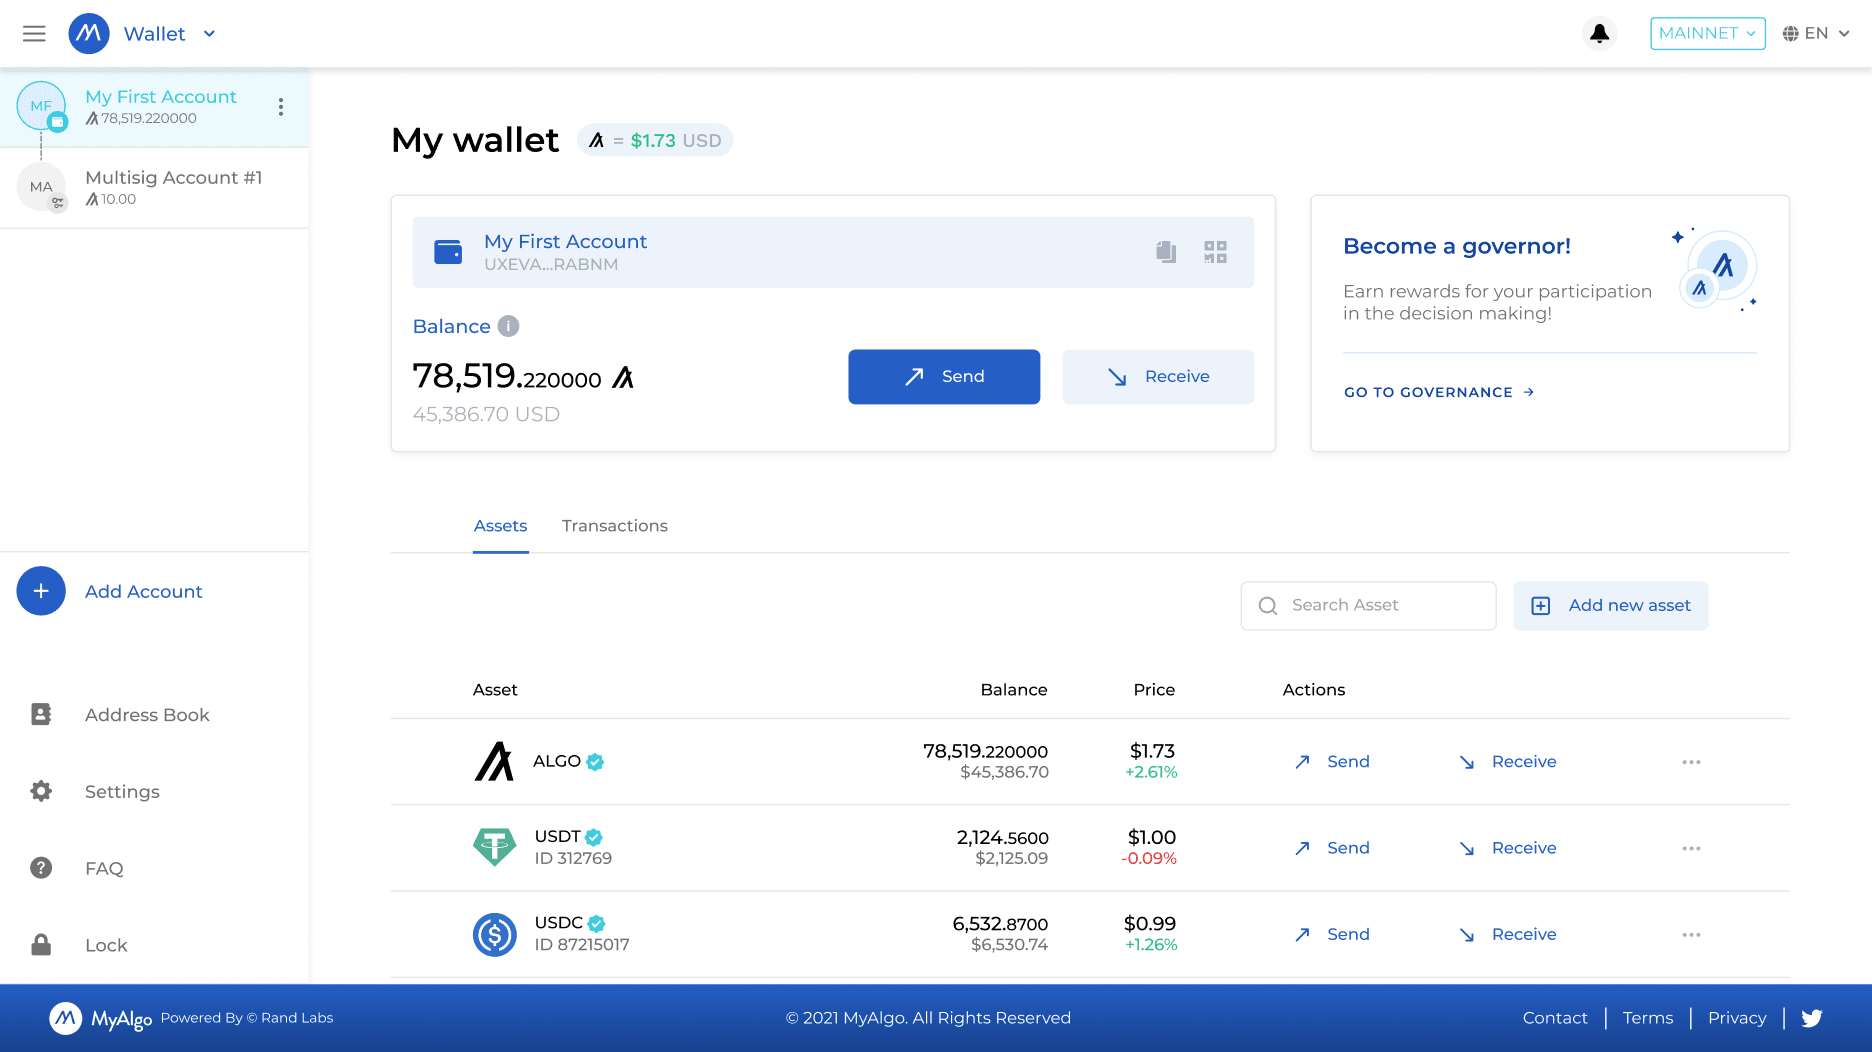1872x1052 pixels.
Task: Show the account QR code
Action: tap(1215, 252)
